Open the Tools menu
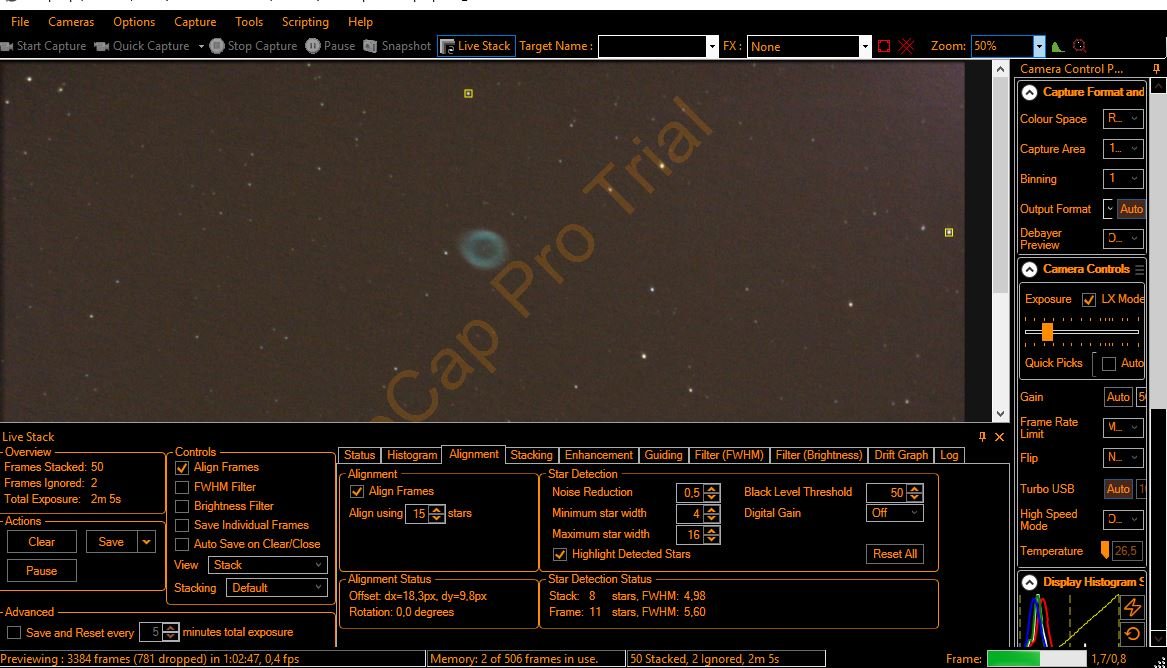 coord(249,22)
